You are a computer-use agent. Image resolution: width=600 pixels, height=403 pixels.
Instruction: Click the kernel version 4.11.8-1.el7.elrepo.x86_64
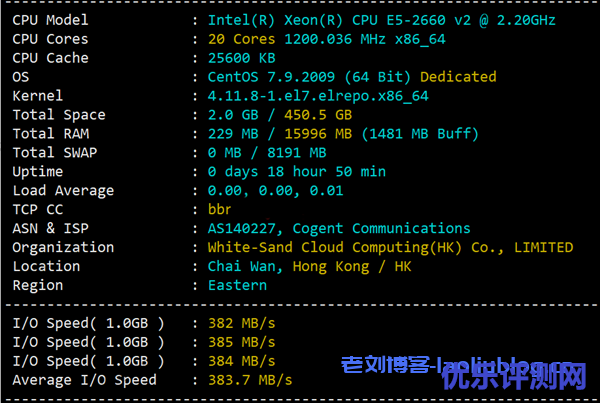point(318,96)
